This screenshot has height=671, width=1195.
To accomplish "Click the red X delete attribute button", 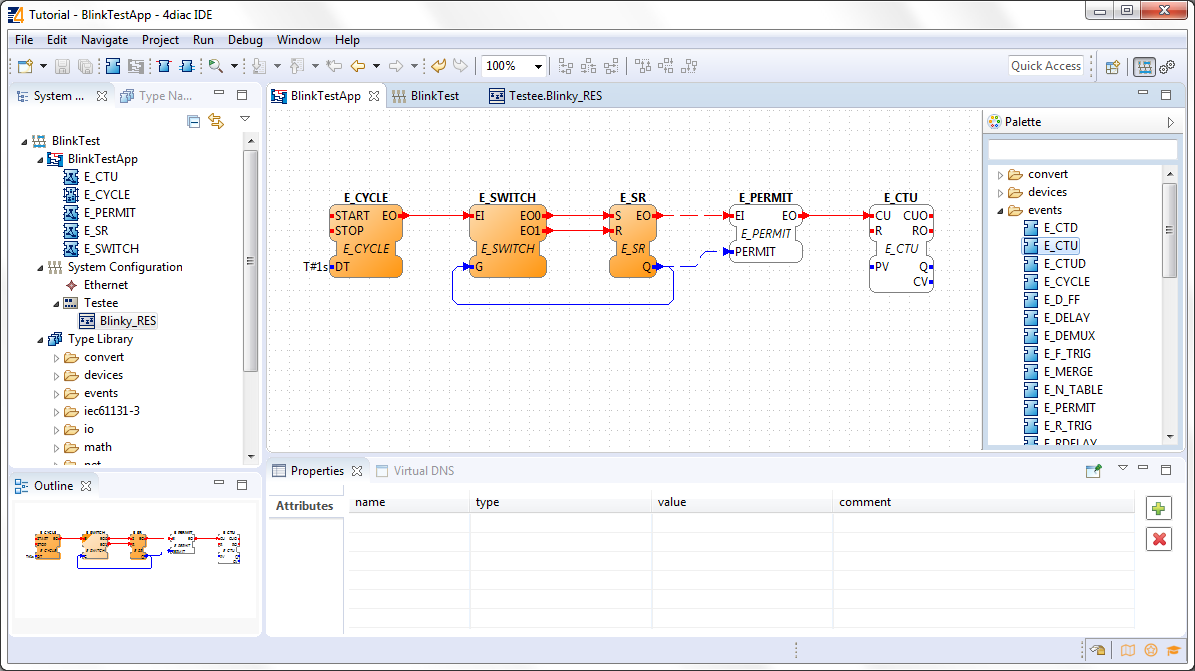I will [x=1159, y=539].
